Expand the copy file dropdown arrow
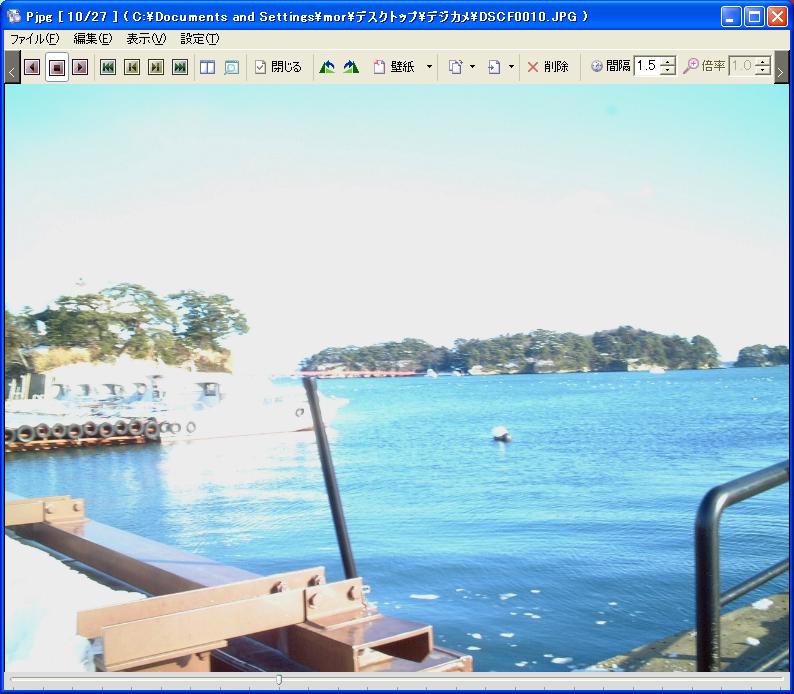This screenshot has height=694, width=794. [472, 67]
